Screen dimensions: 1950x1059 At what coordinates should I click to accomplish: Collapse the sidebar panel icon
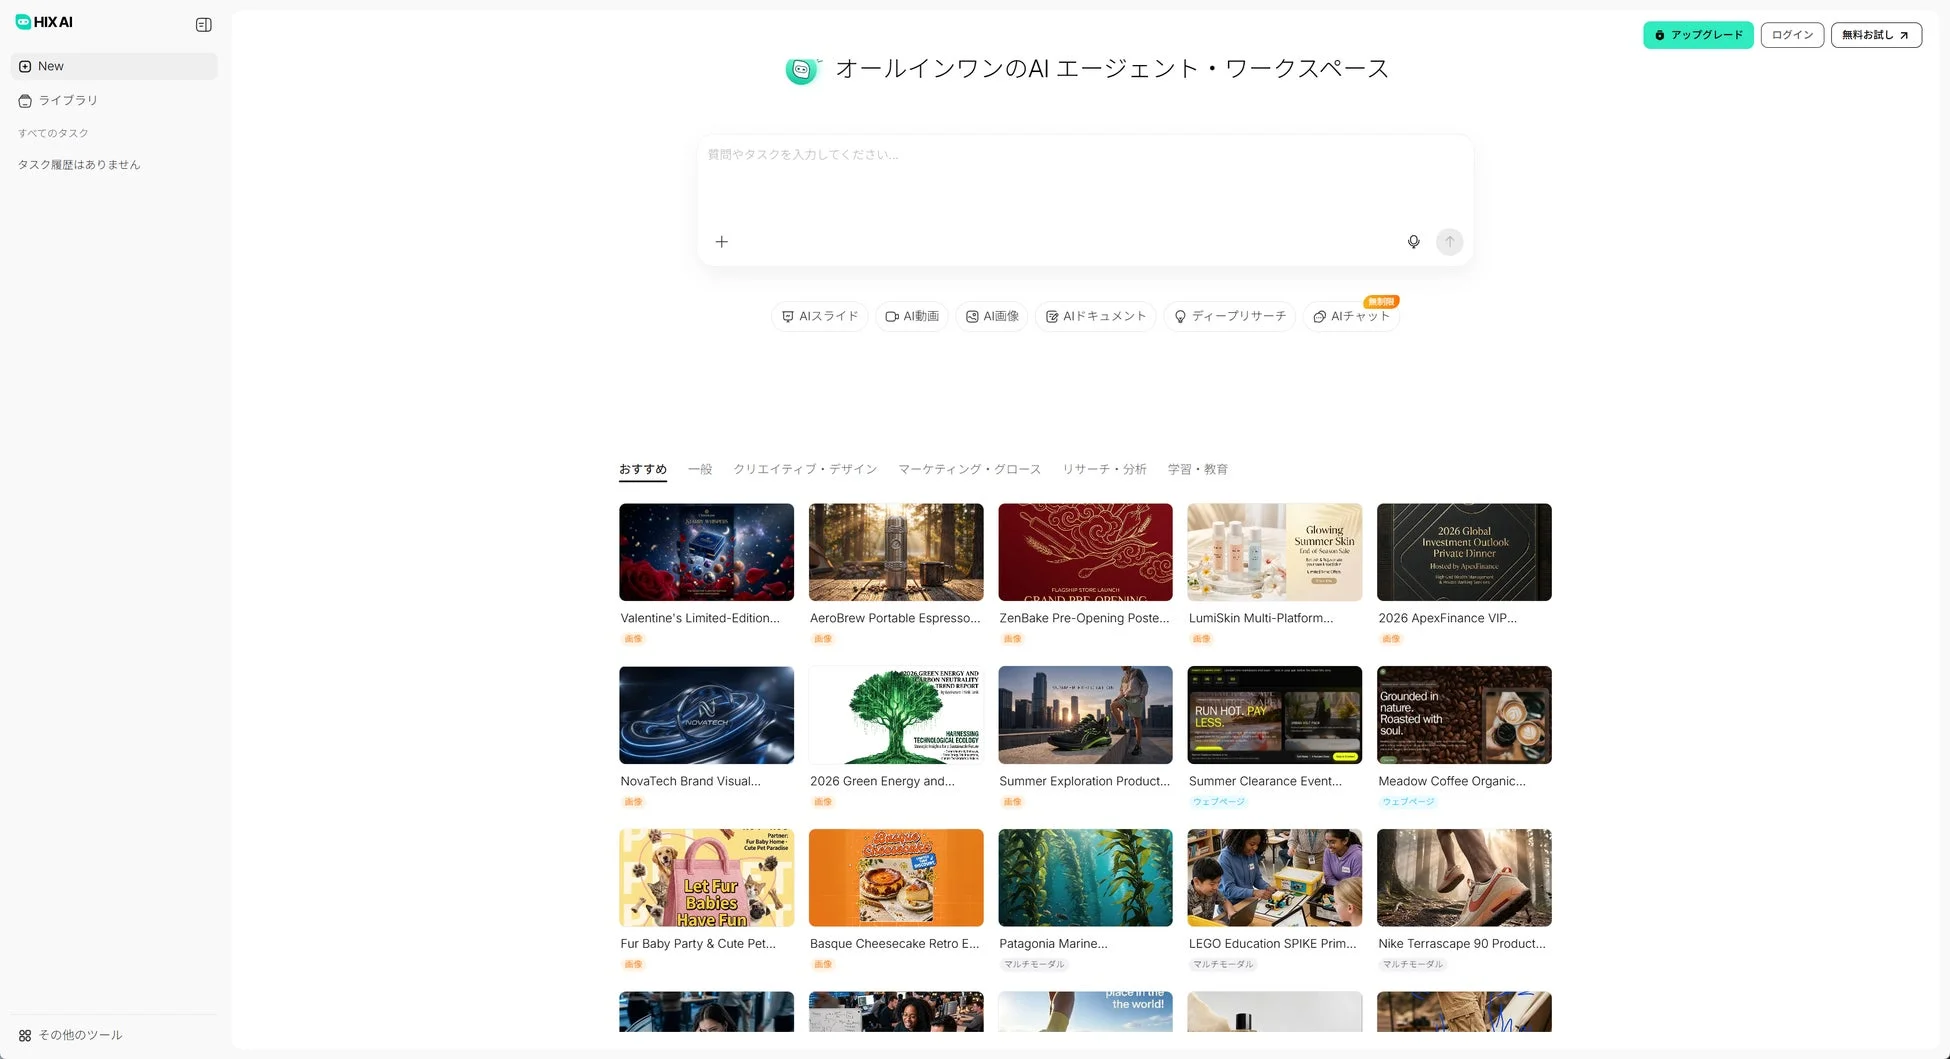coord(203,25)
